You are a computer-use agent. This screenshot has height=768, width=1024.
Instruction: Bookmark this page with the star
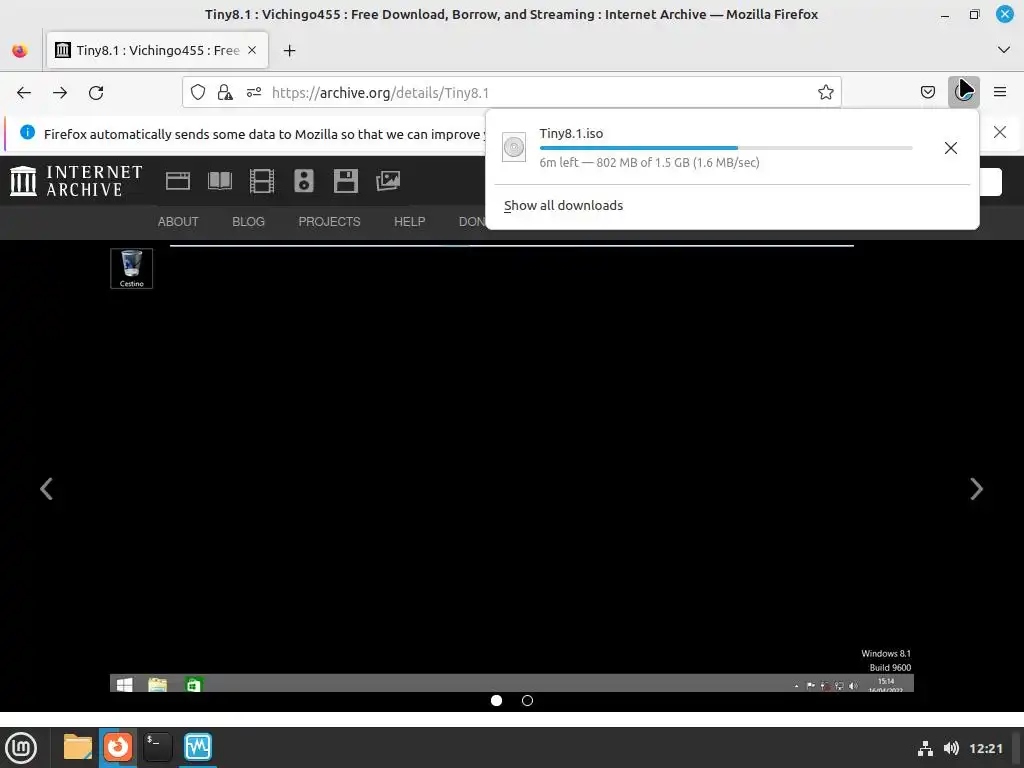point(825,93)
